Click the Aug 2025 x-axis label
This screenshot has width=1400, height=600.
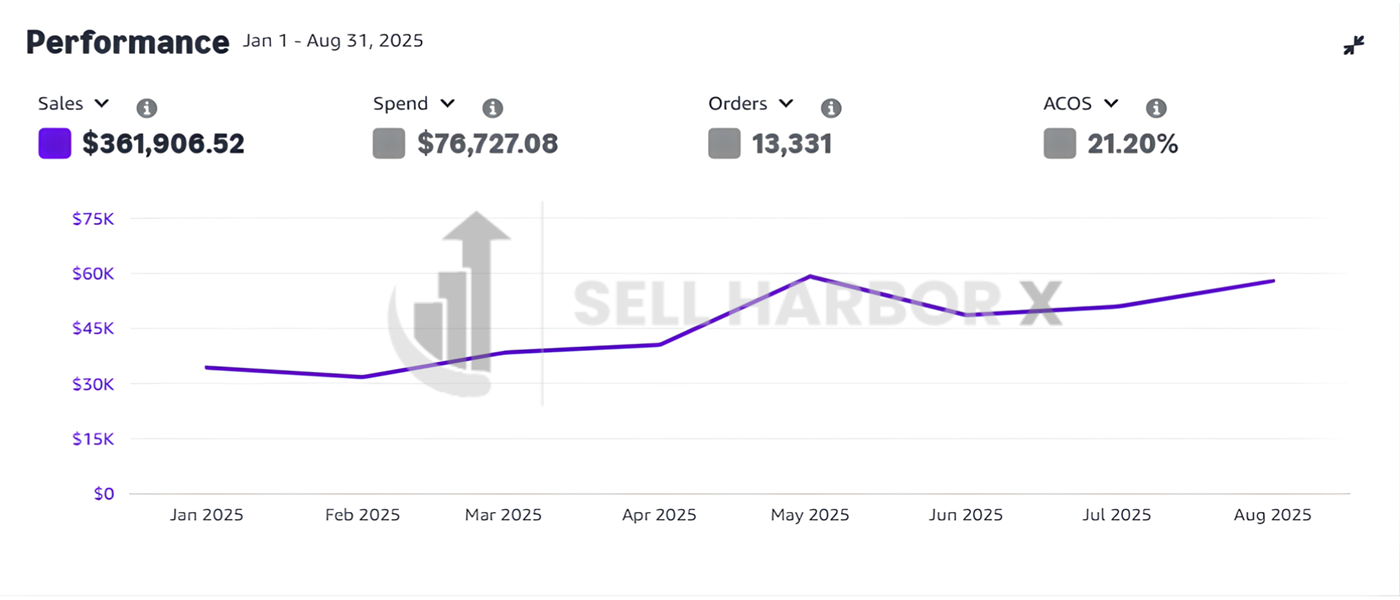pyautogui.click(x=1272, y=515)
